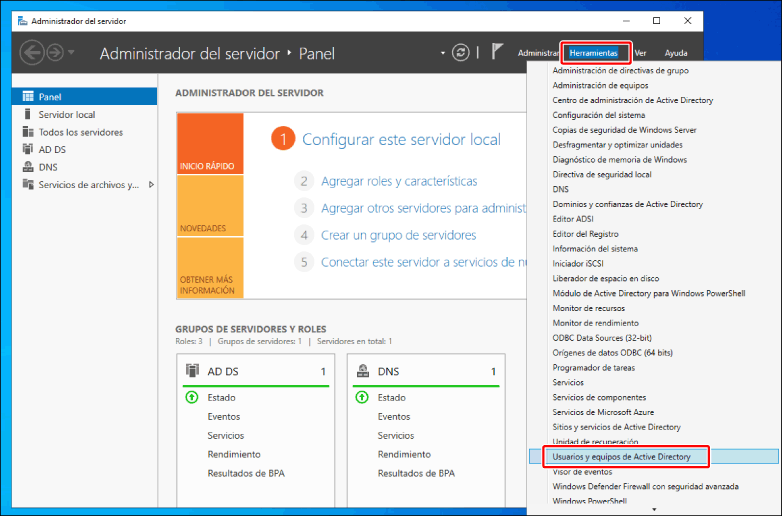Viewport: 782px width, 516px height.
Task: Click green status icon in AD DS tile
Action: 192,397
